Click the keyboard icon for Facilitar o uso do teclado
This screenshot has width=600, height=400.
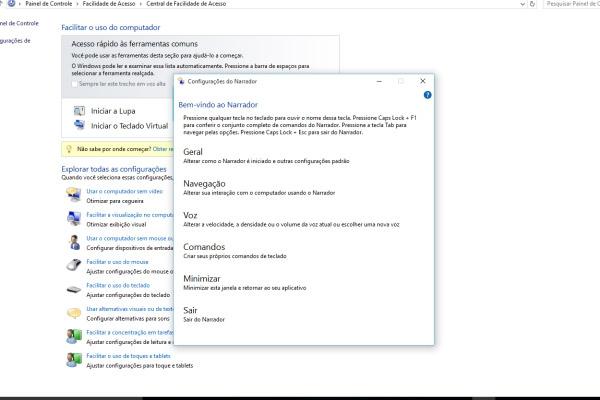pos(73,290)
